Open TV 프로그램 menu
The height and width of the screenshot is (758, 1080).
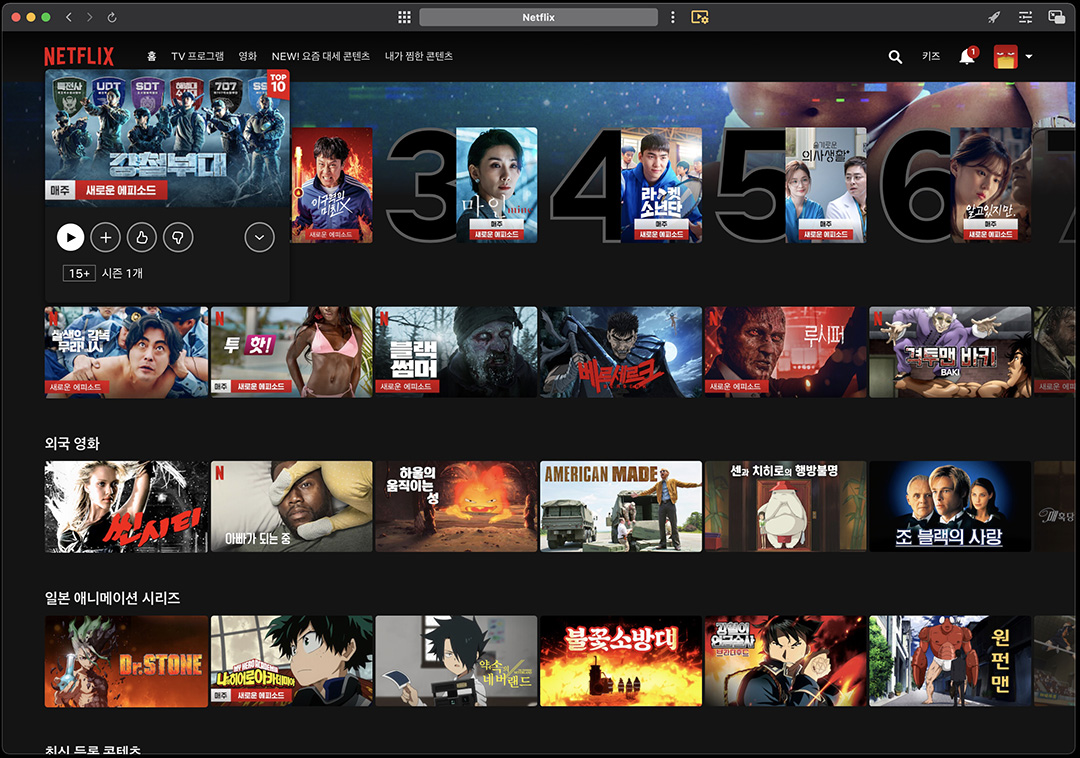coord(198,56)
